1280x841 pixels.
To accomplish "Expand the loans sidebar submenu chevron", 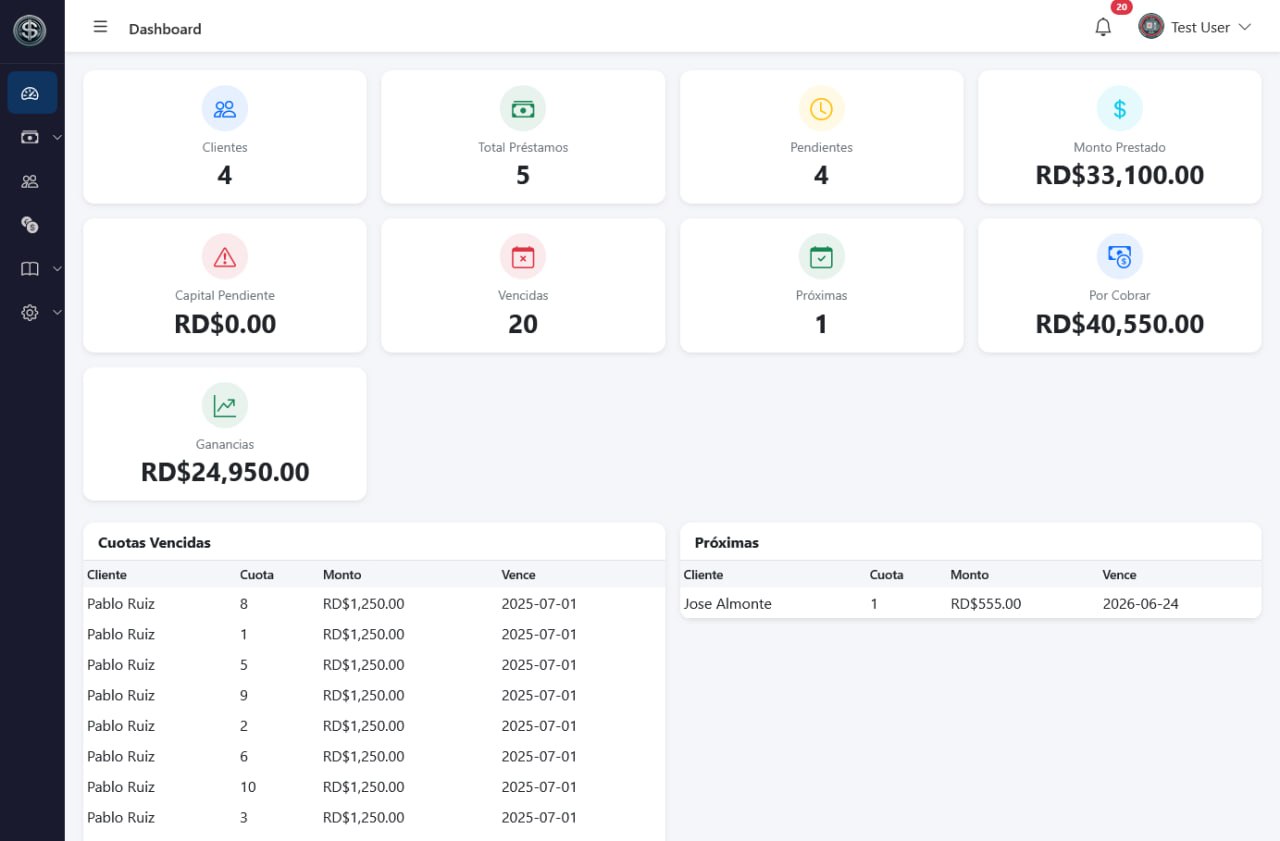I will tap(57, 137).
